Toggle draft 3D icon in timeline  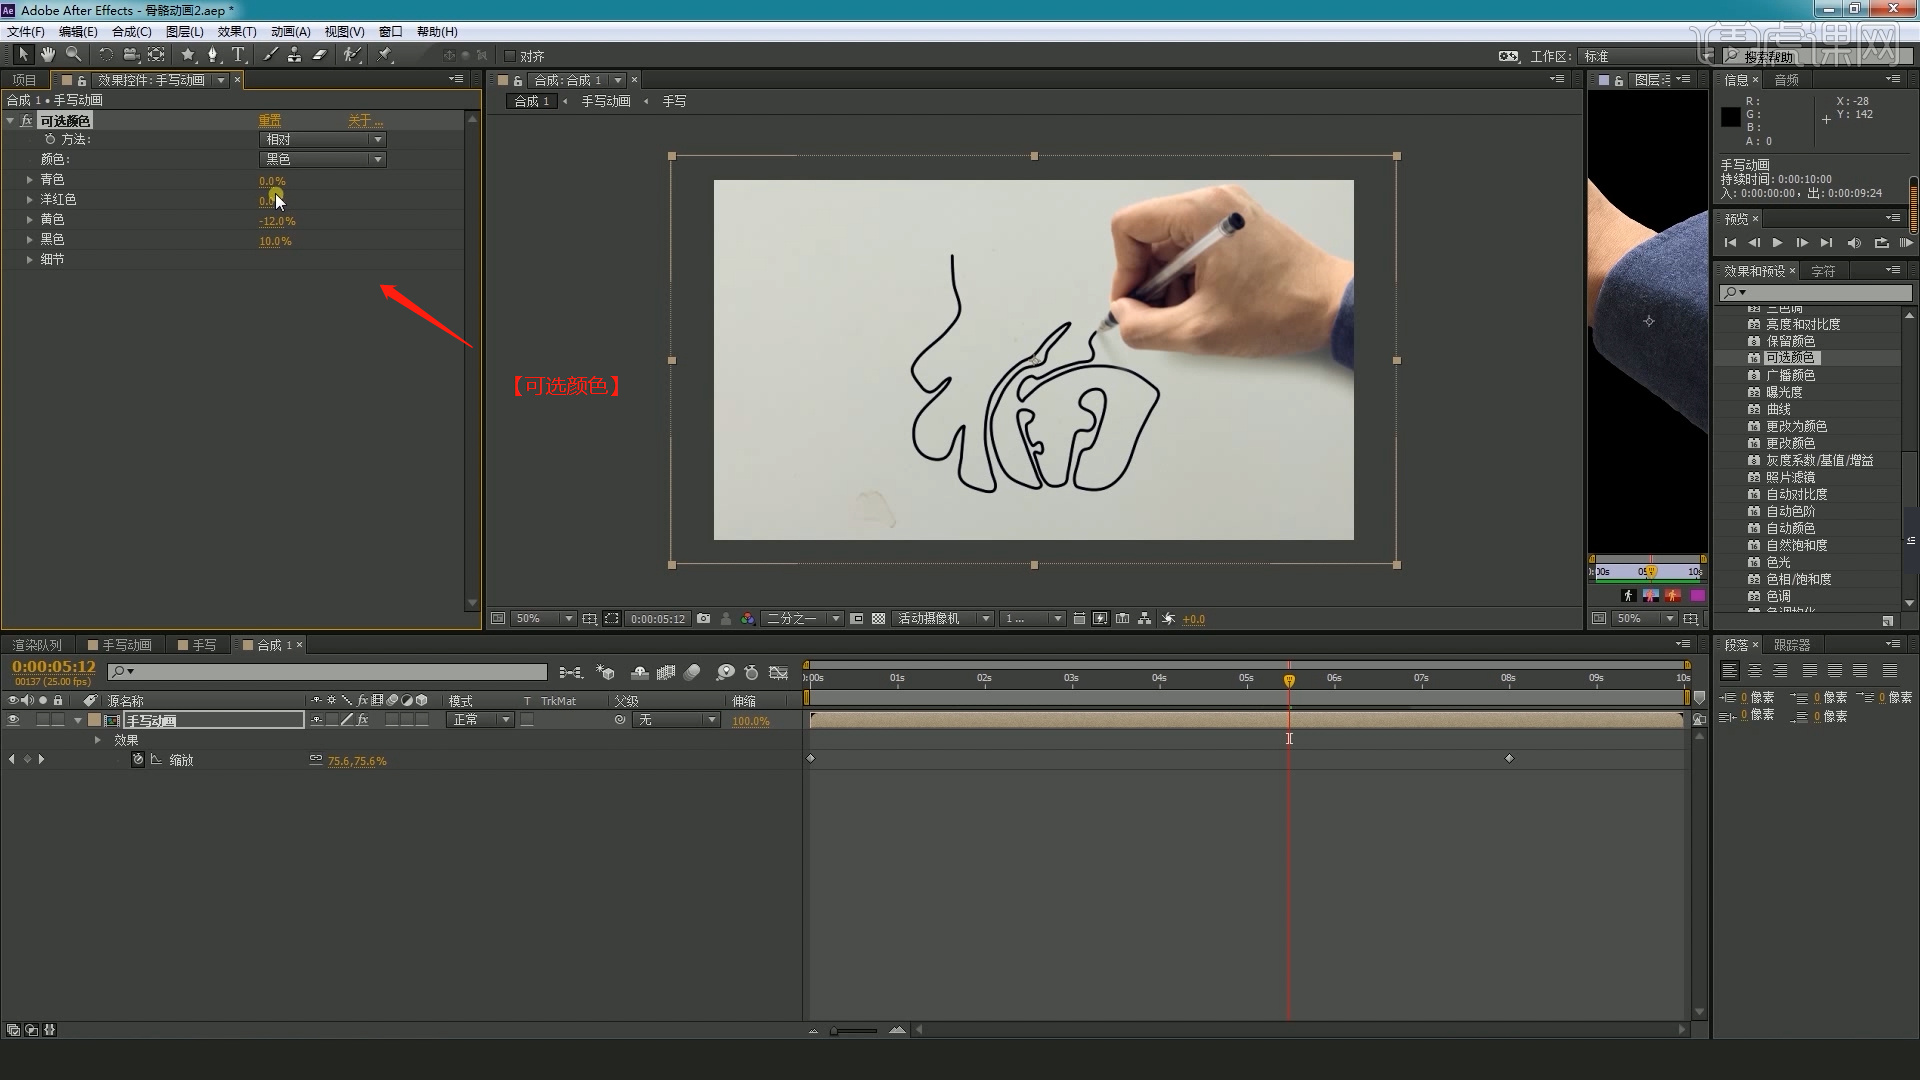tap(605, 673)
